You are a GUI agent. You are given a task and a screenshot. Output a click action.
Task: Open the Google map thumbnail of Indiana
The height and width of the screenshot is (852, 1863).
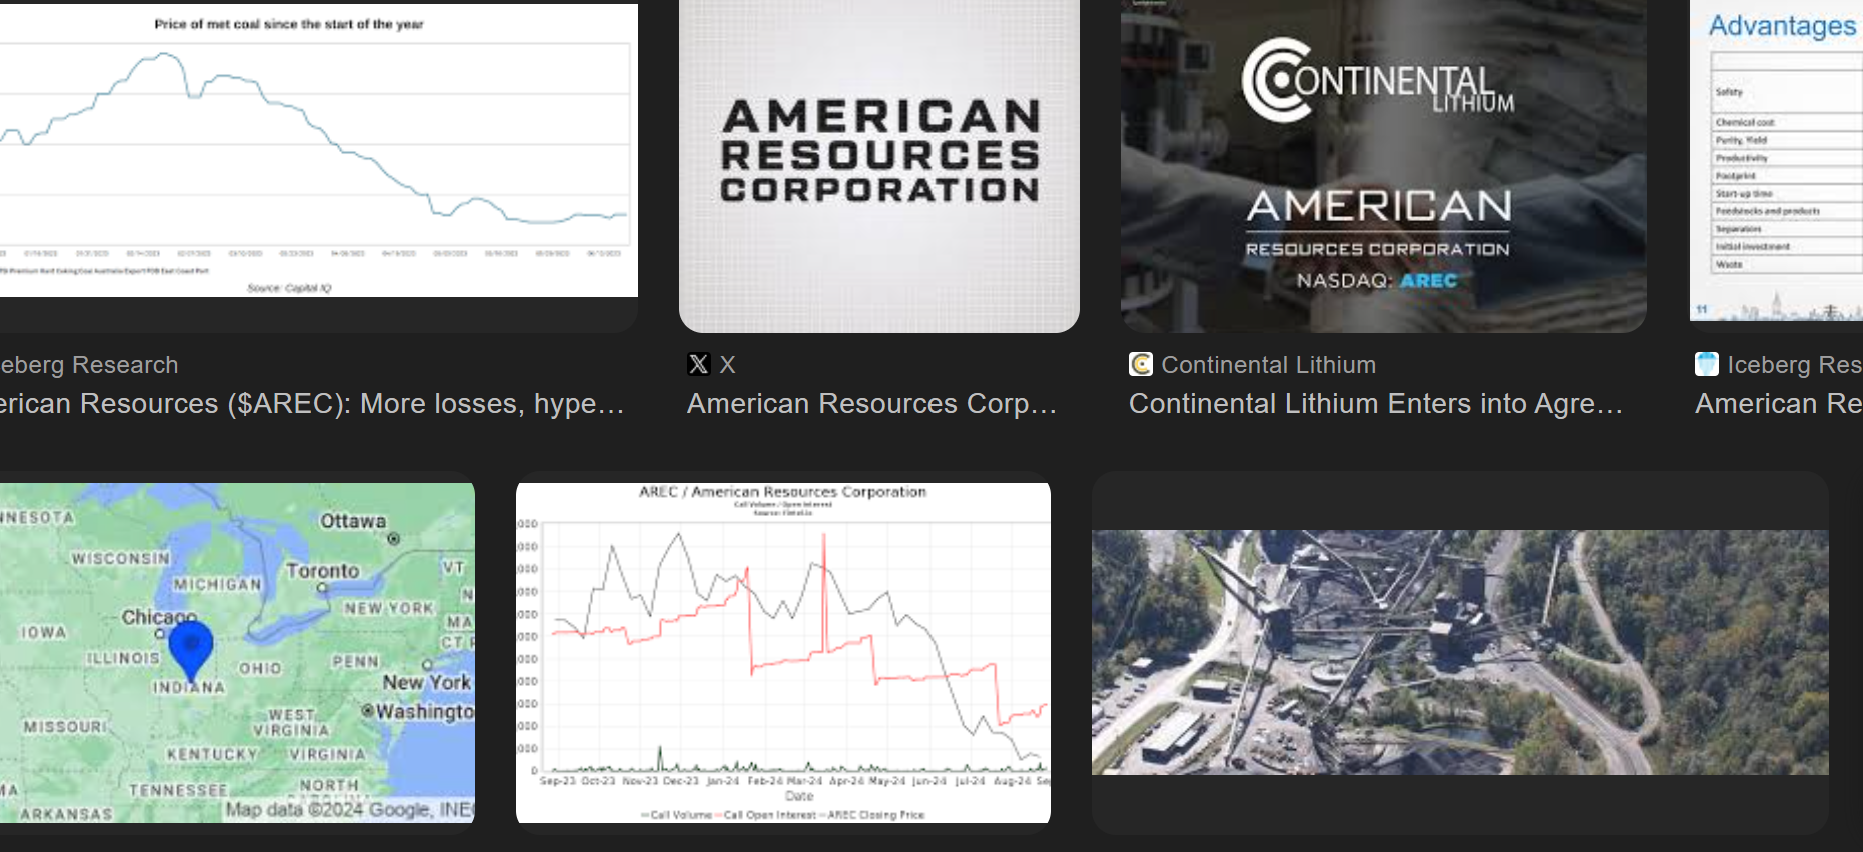click(x=237, y=653)
